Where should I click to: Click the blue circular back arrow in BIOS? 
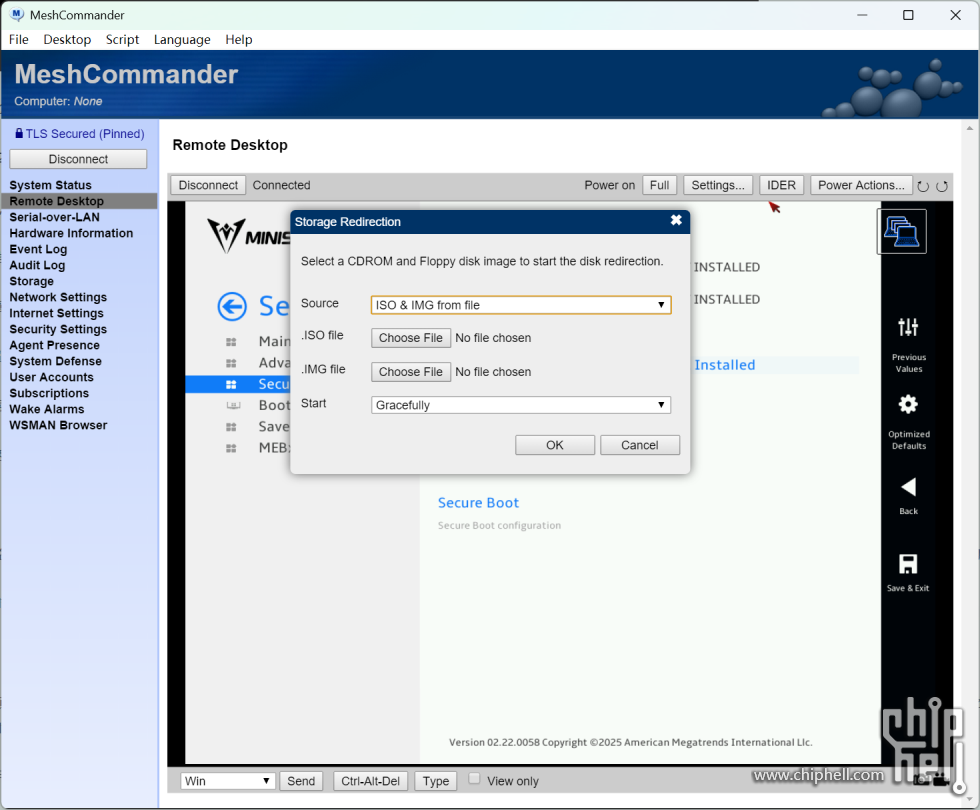[x=232, y=306]
